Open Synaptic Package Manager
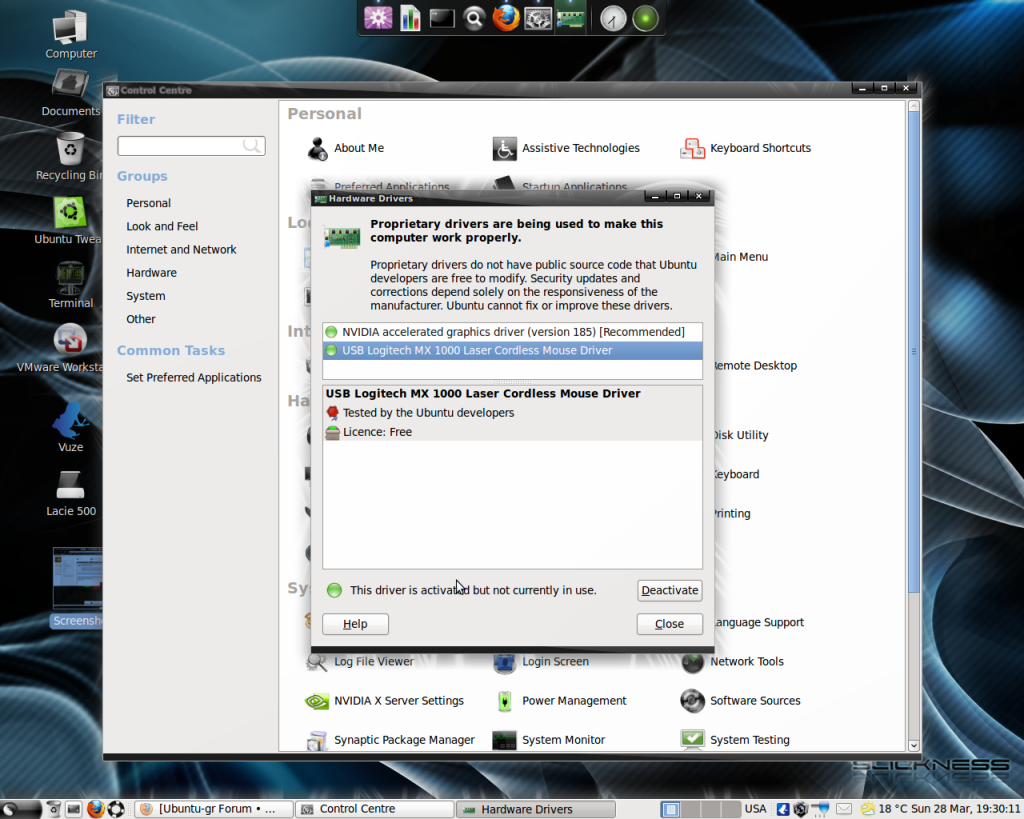 coord(391,740)
